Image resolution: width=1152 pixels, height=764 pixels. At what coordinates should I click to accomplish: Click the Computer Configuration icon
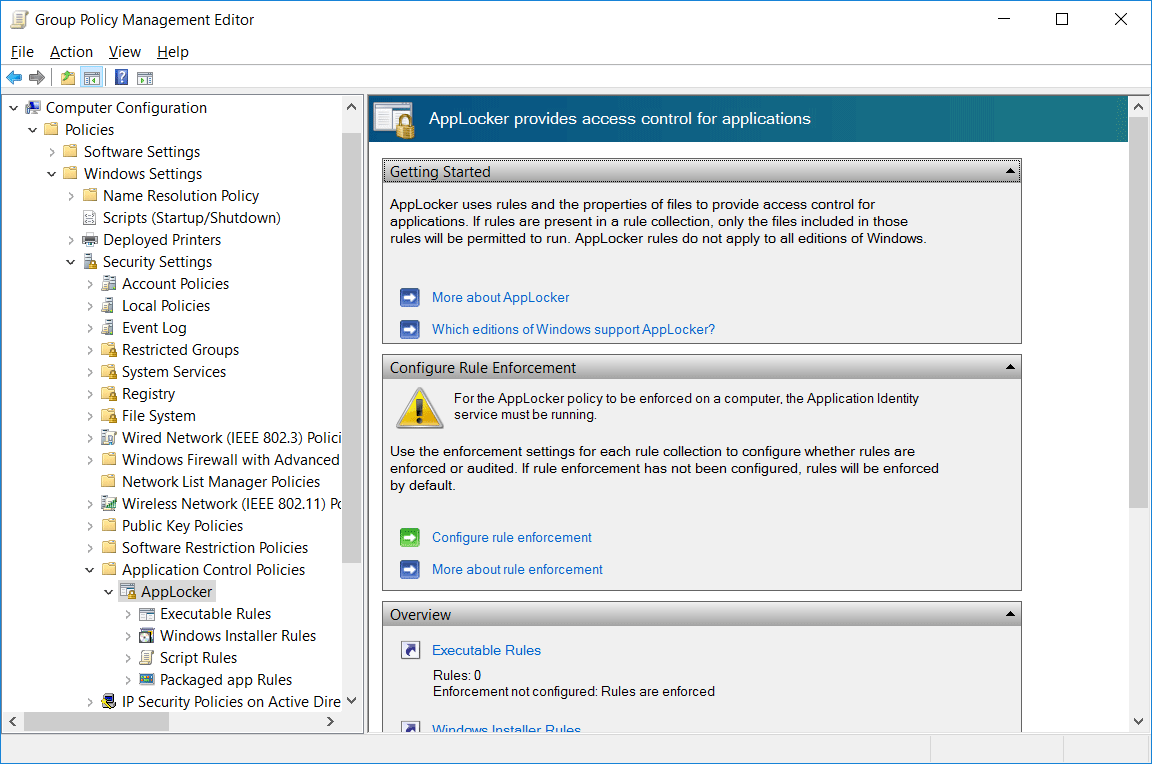pos(33,108)
